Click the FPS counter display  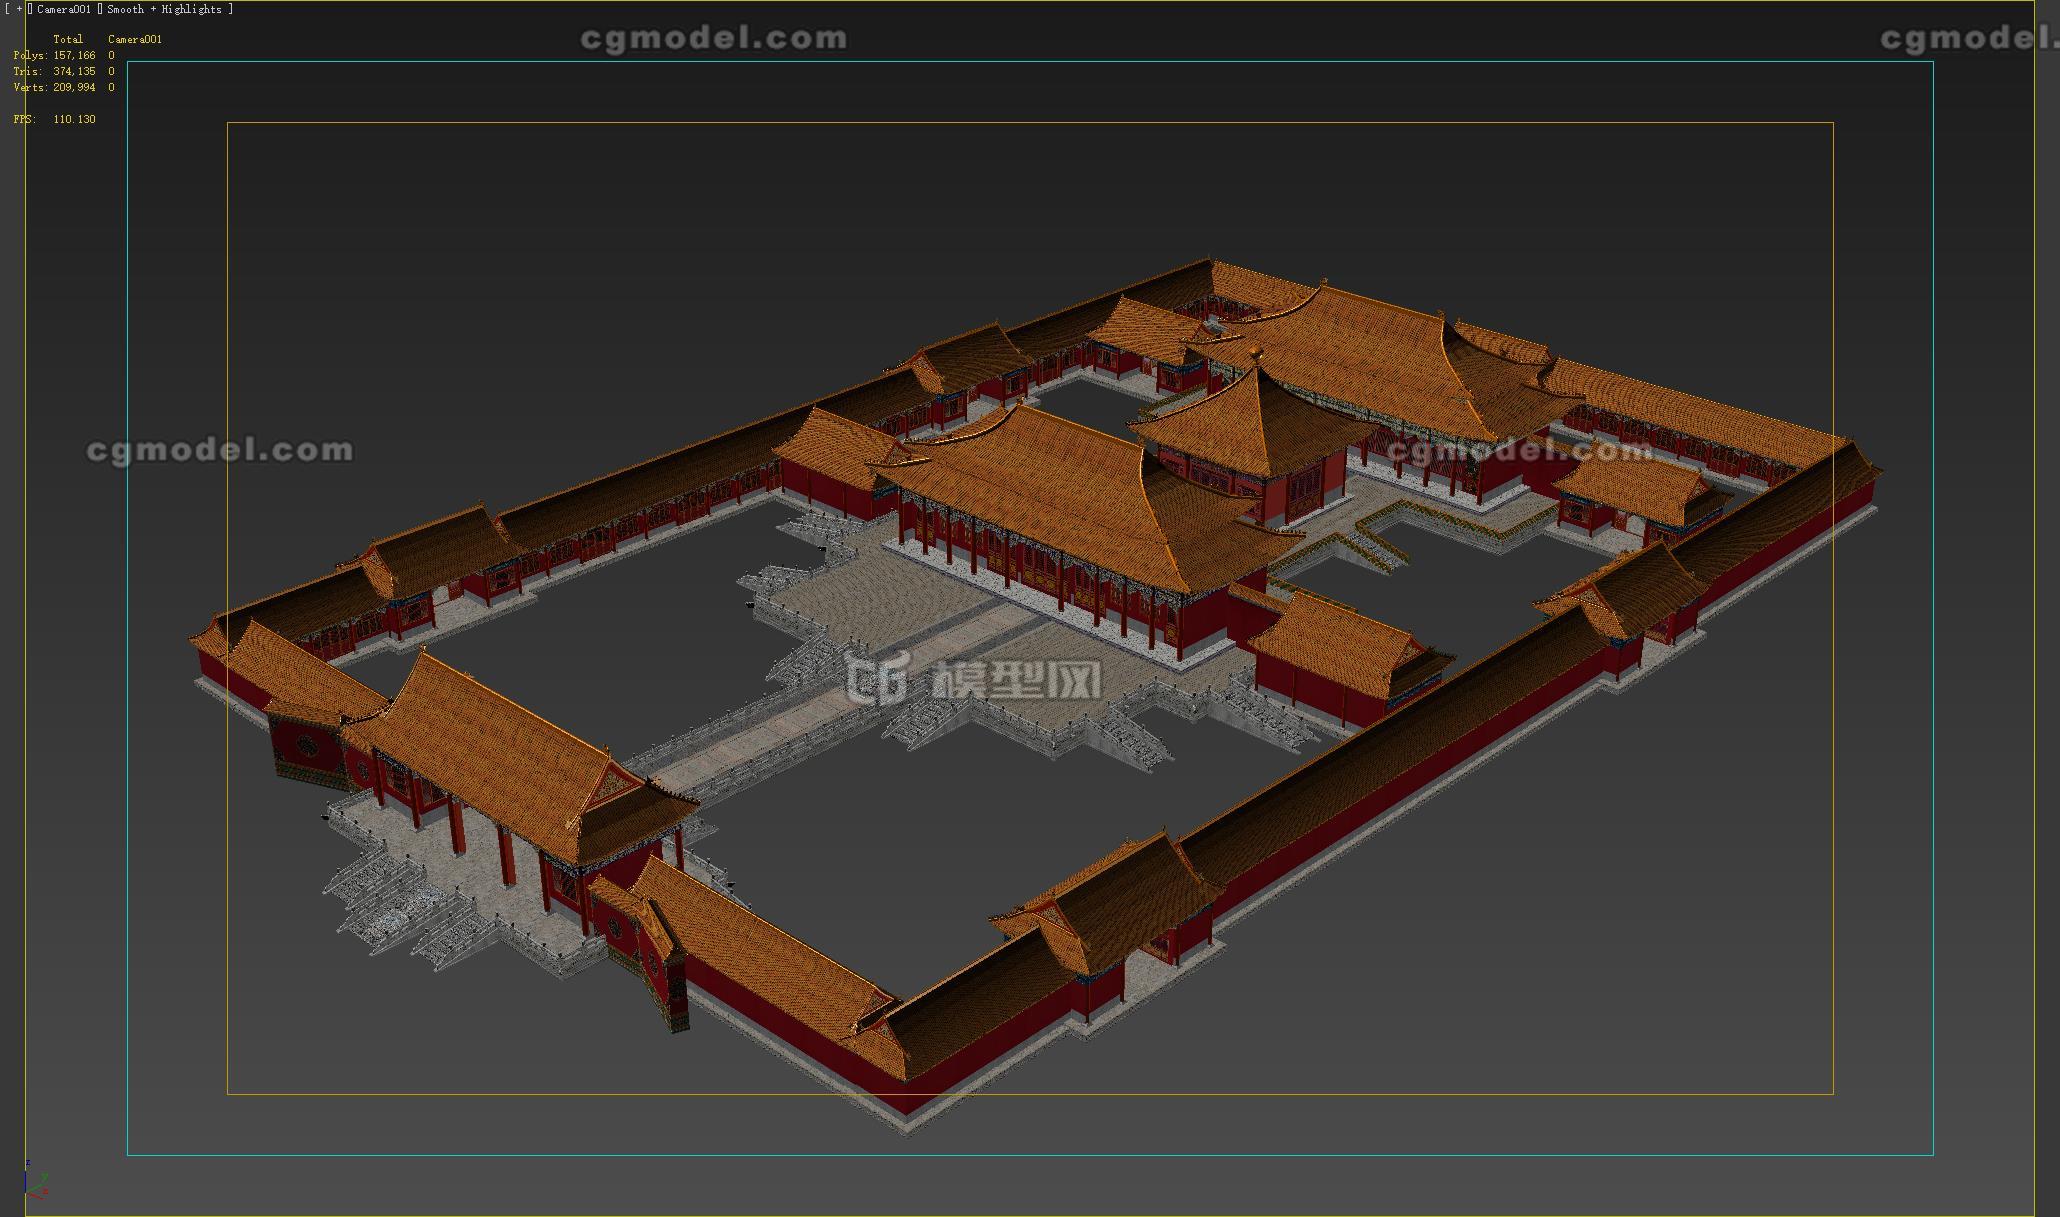(x=52, y=117)
